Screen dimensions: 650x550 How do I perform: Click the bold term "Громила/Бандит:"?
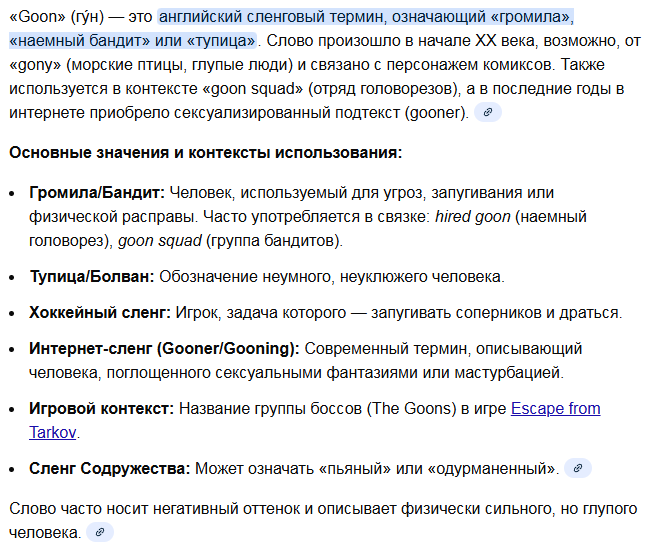click(x=97, y=192)
